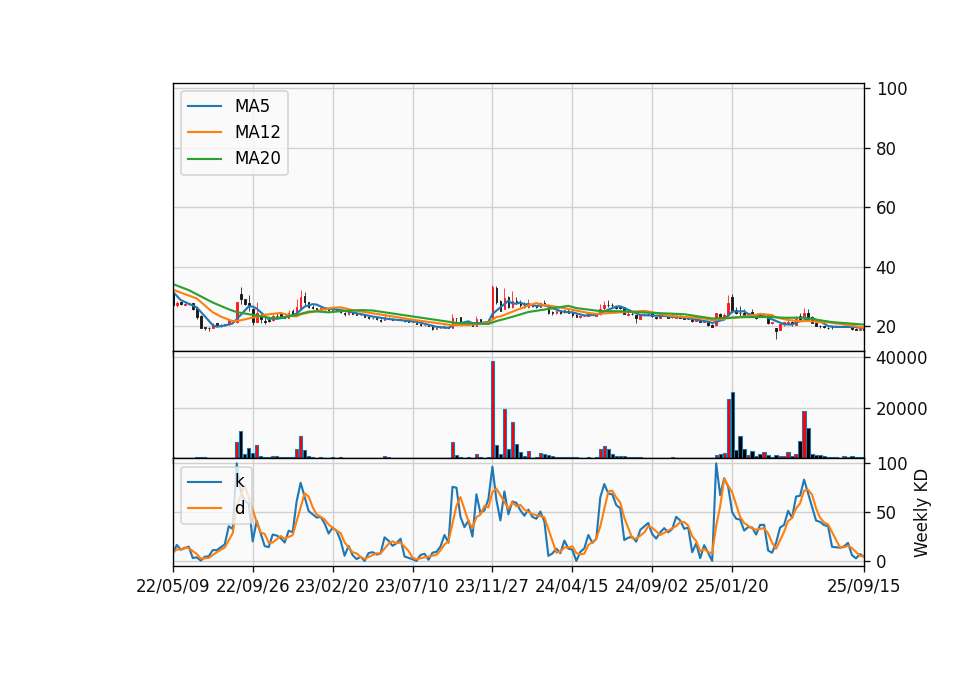Click the 50 tick on KD axis

(886, 512)
